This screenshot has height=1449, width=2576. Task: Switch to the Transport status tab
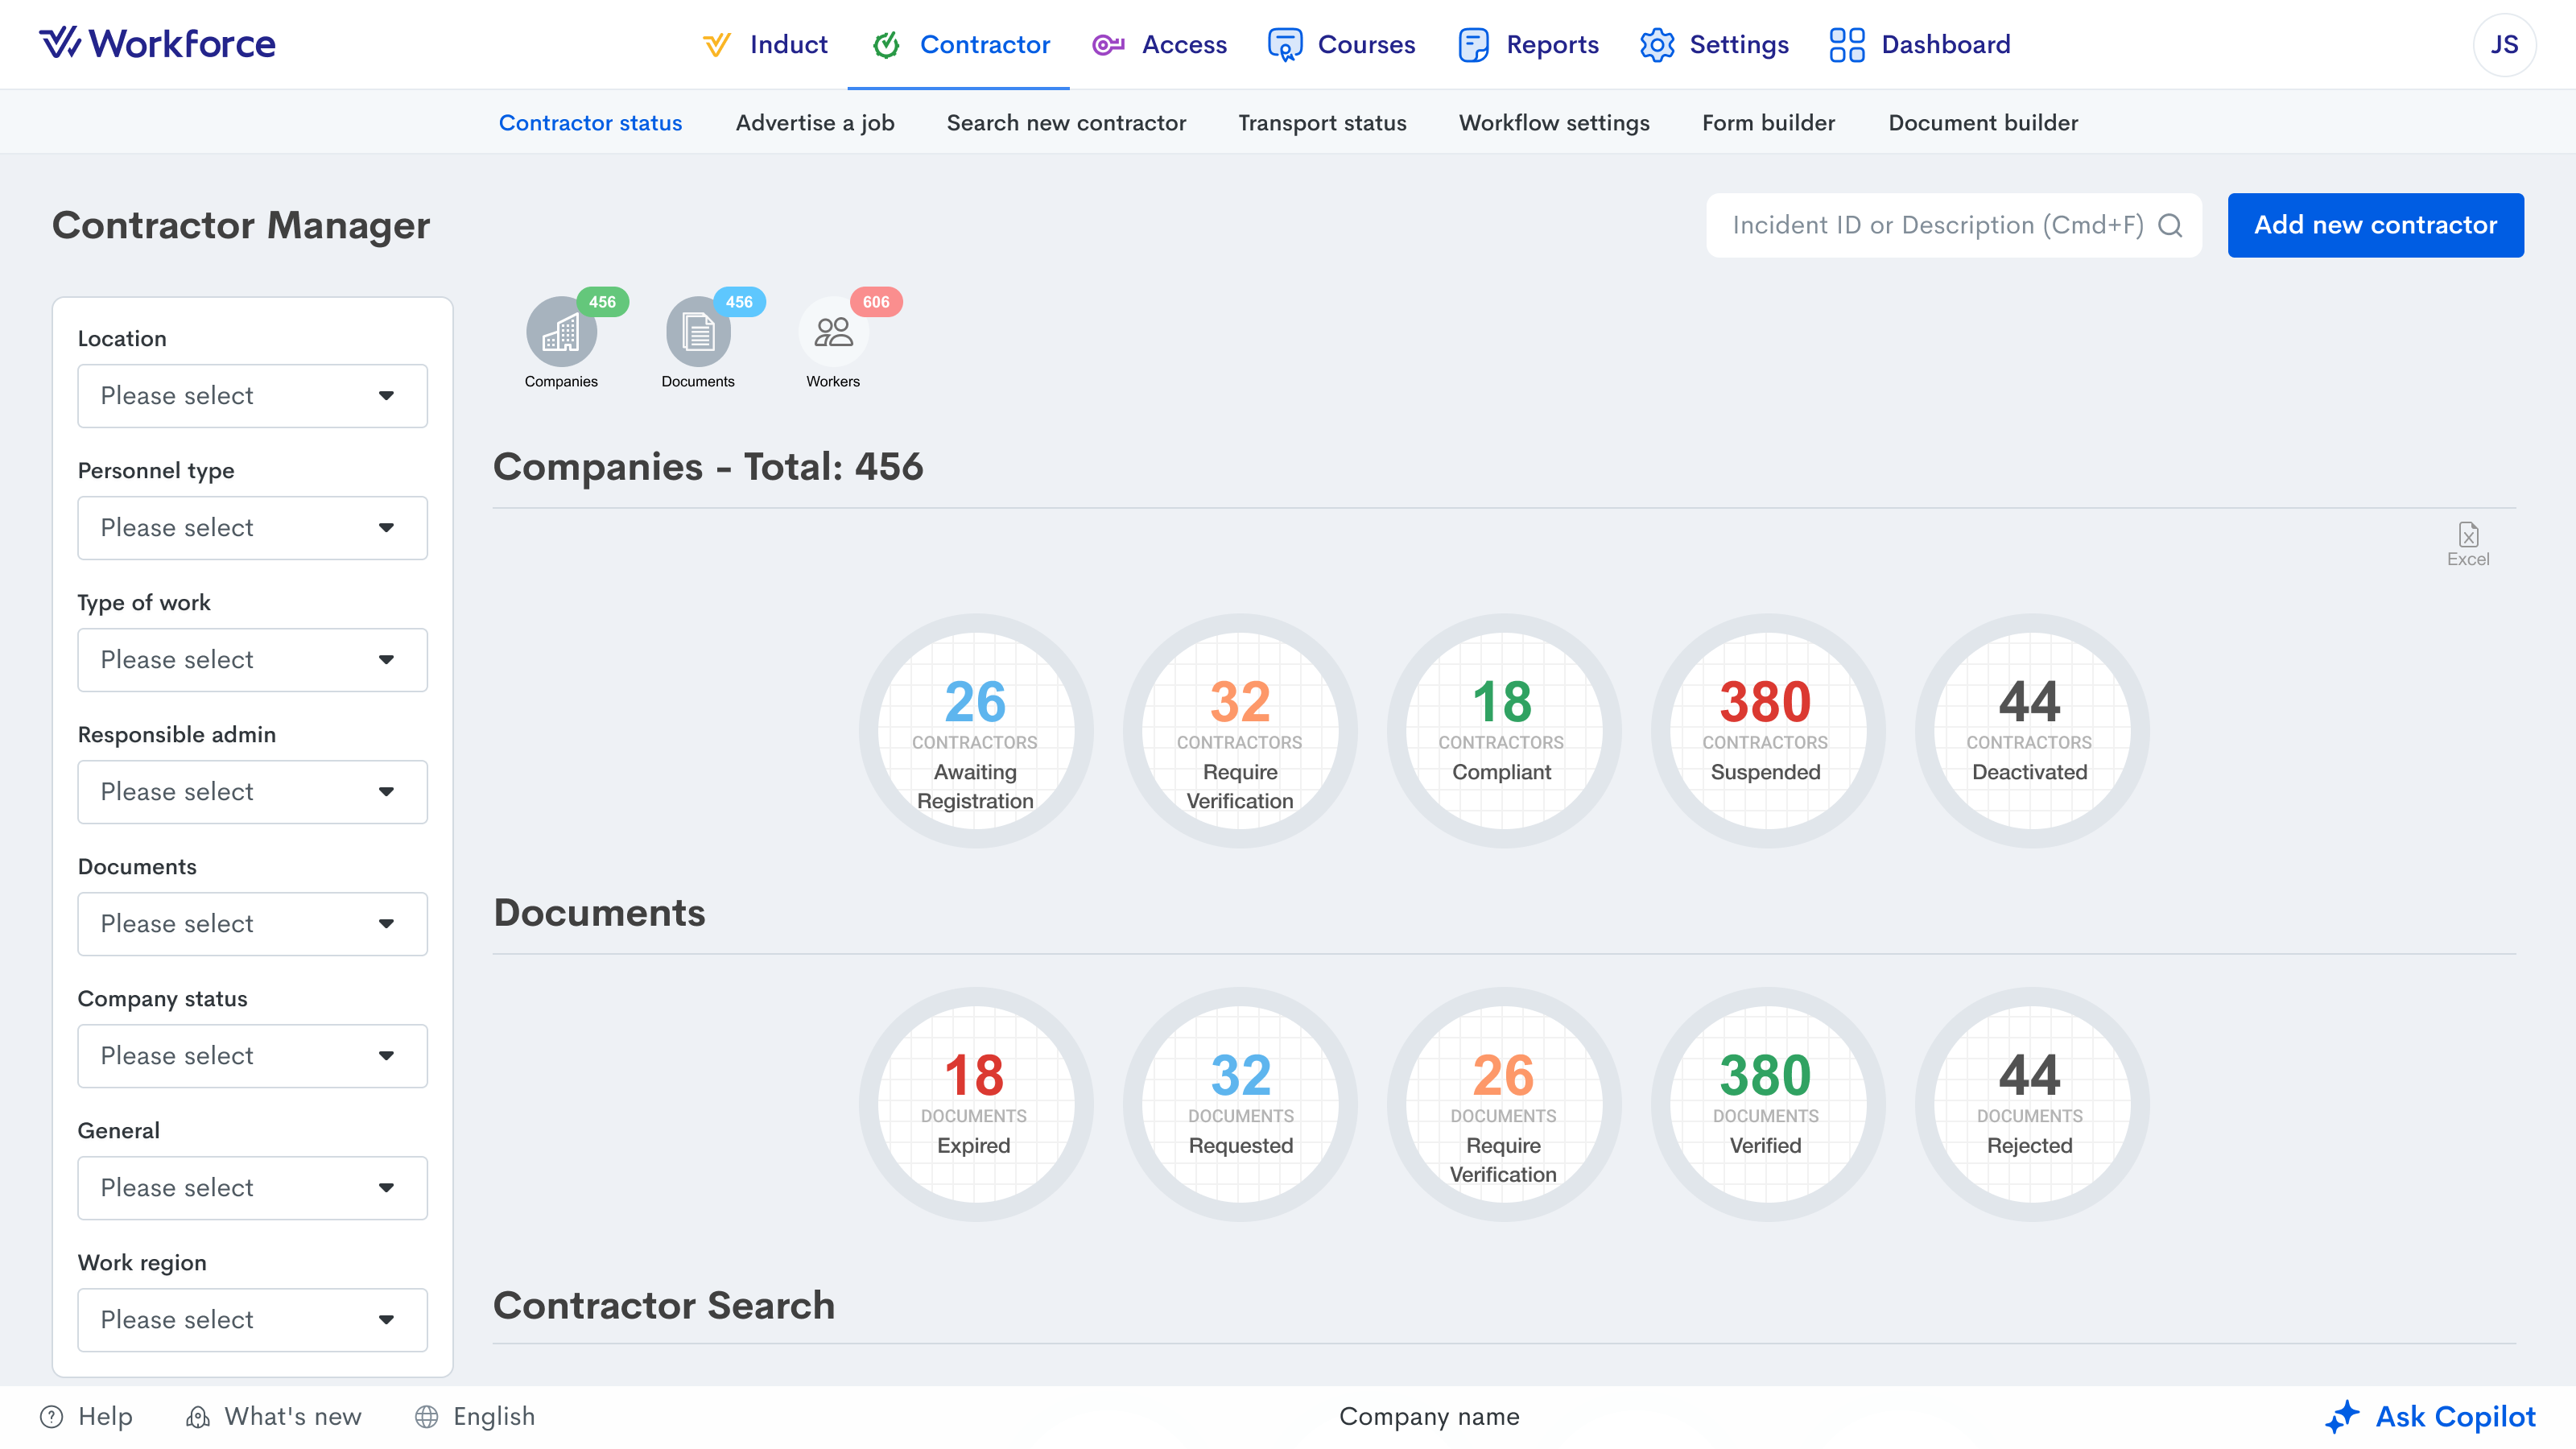(x=1322, y=123)
